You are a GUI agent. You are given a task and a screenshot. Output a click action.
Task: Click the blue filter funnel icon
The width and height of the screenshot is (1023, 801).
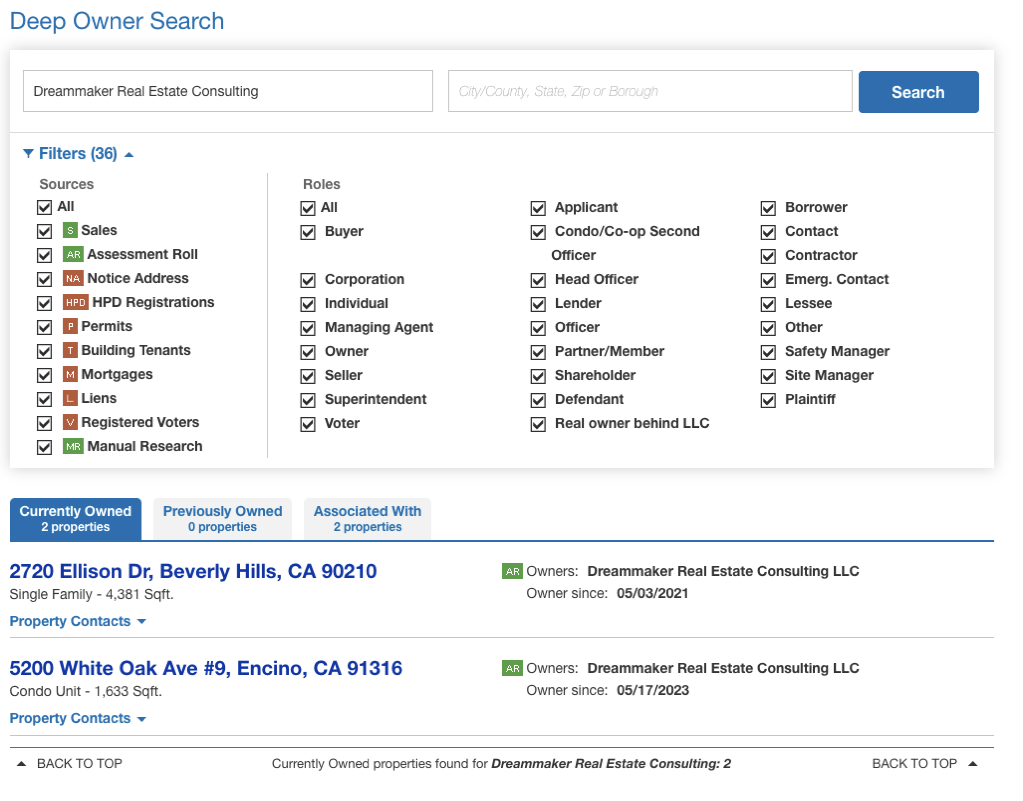(x=28, y=153)
